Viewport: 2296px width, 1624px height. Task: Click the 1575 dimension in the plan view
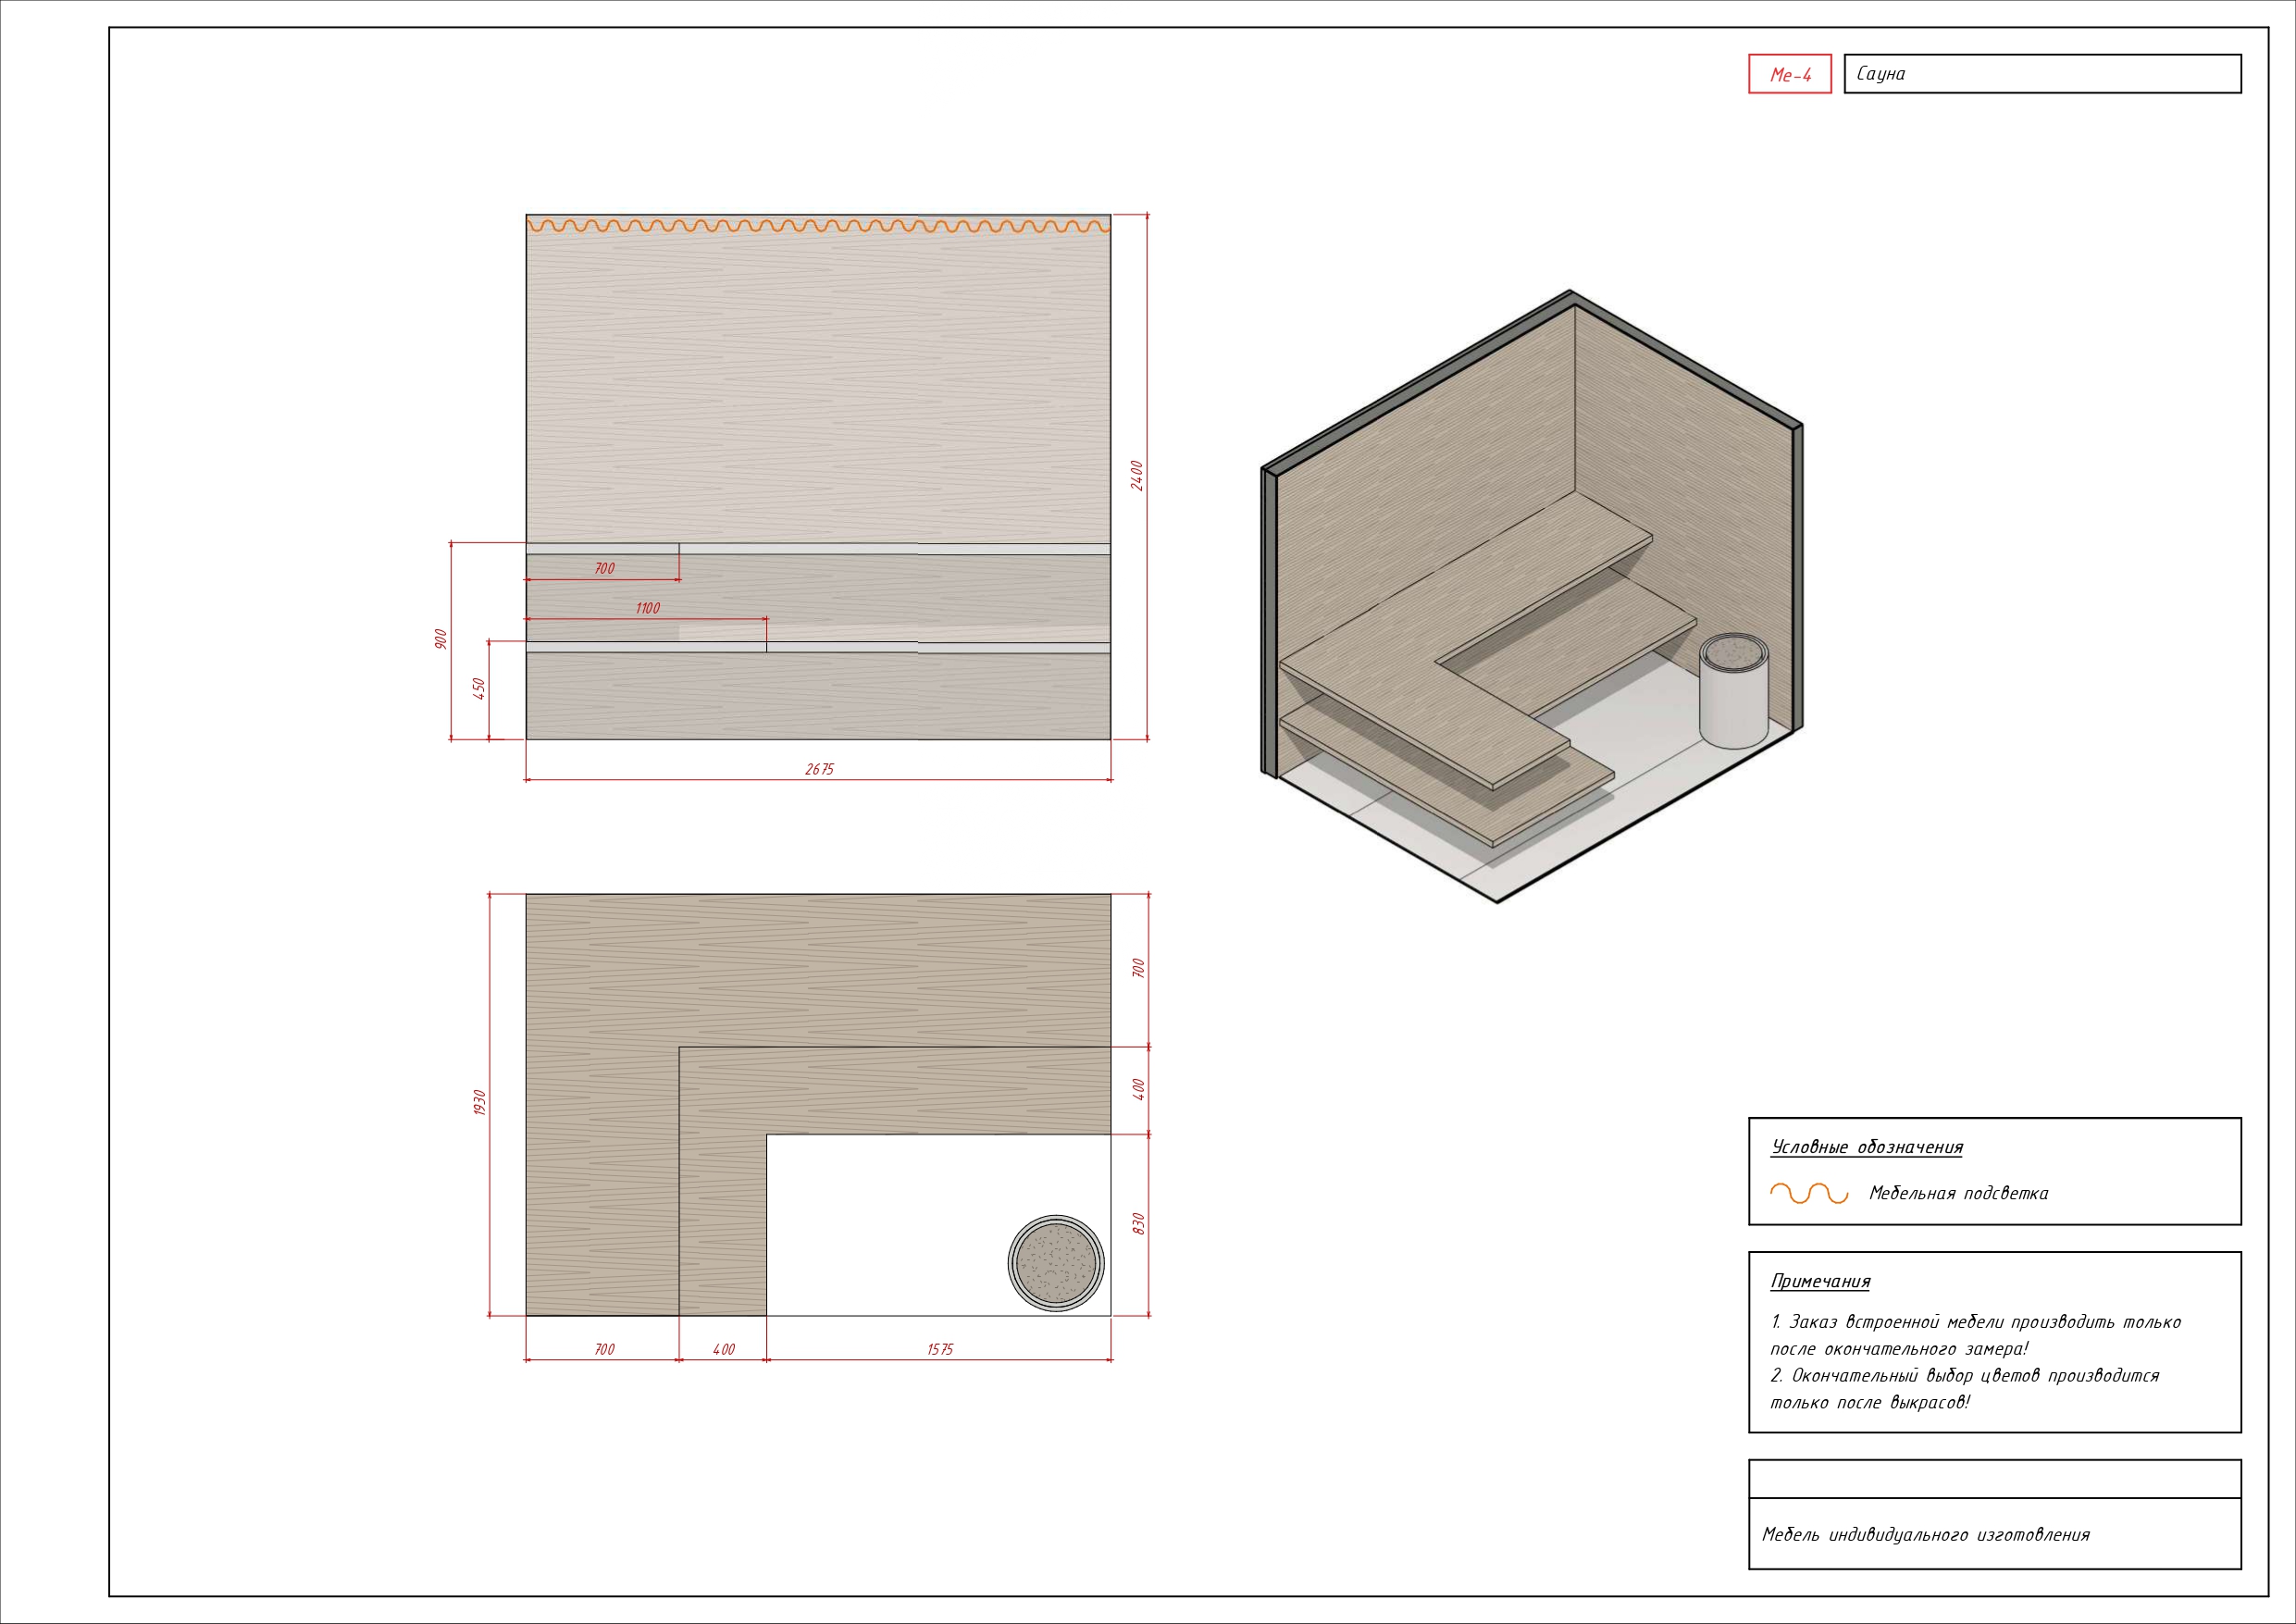pyautogui.click(x=939, y=1349)
